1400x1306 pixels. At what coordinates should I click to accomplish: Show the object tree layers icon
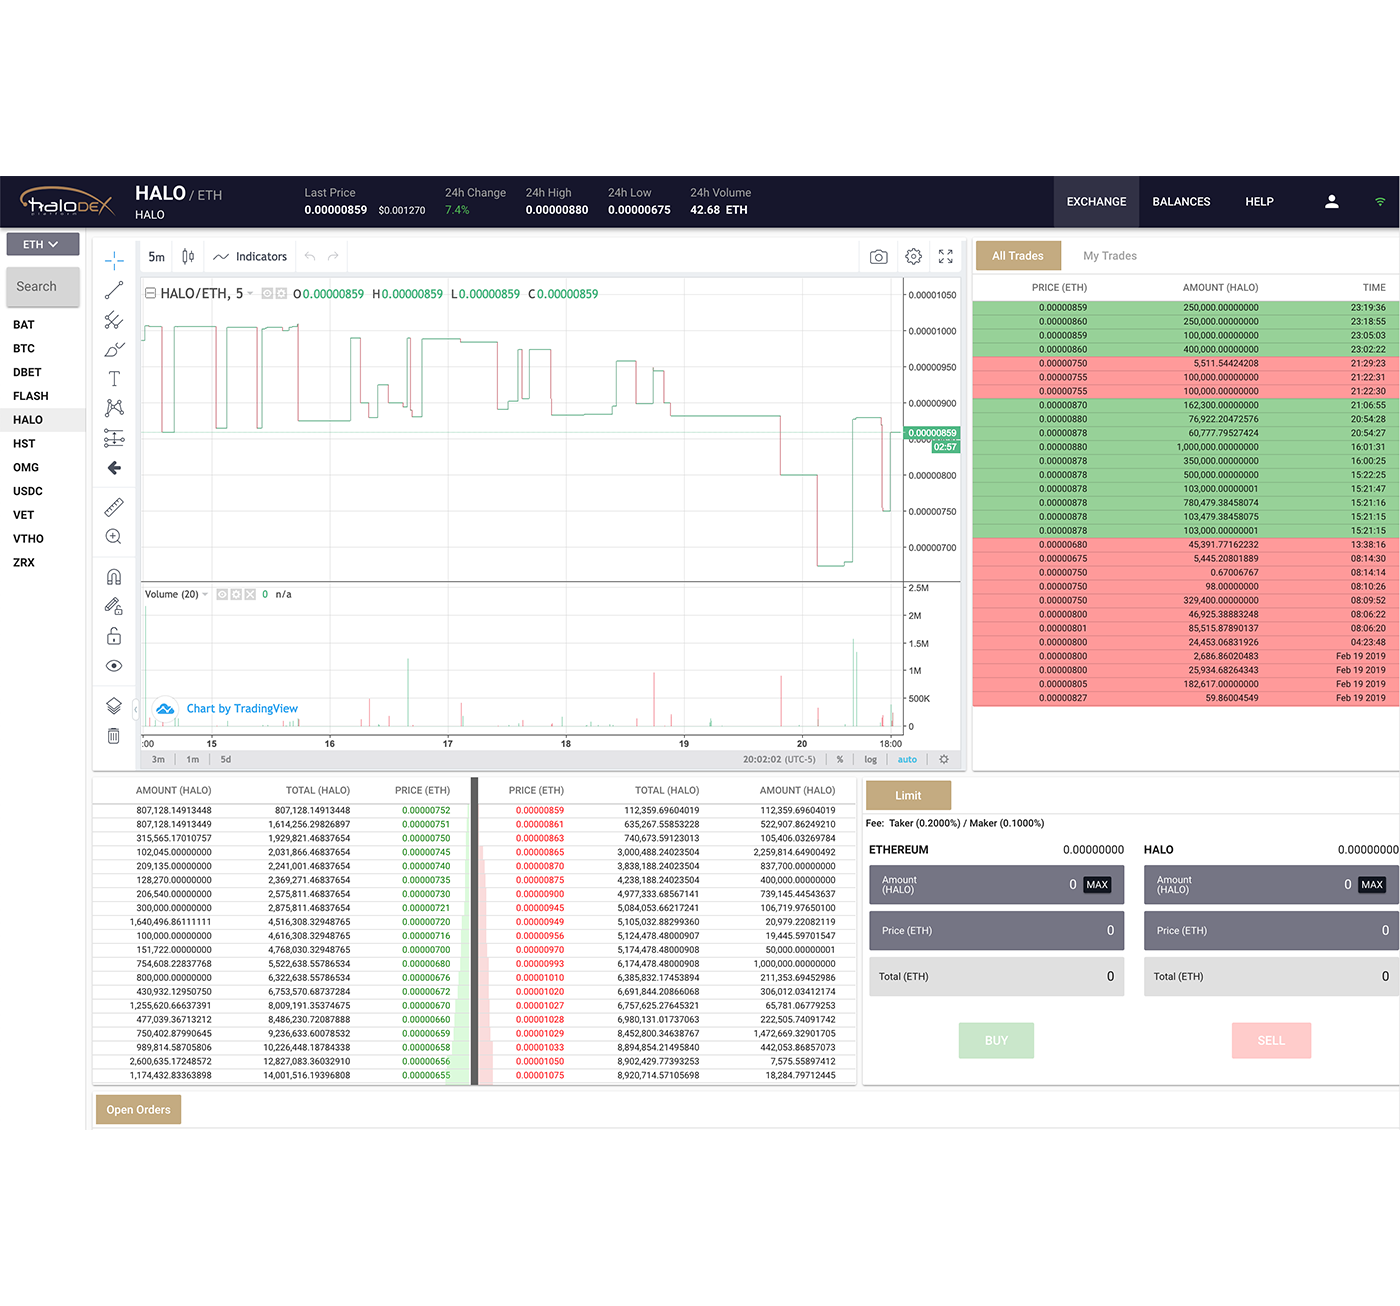114,706
